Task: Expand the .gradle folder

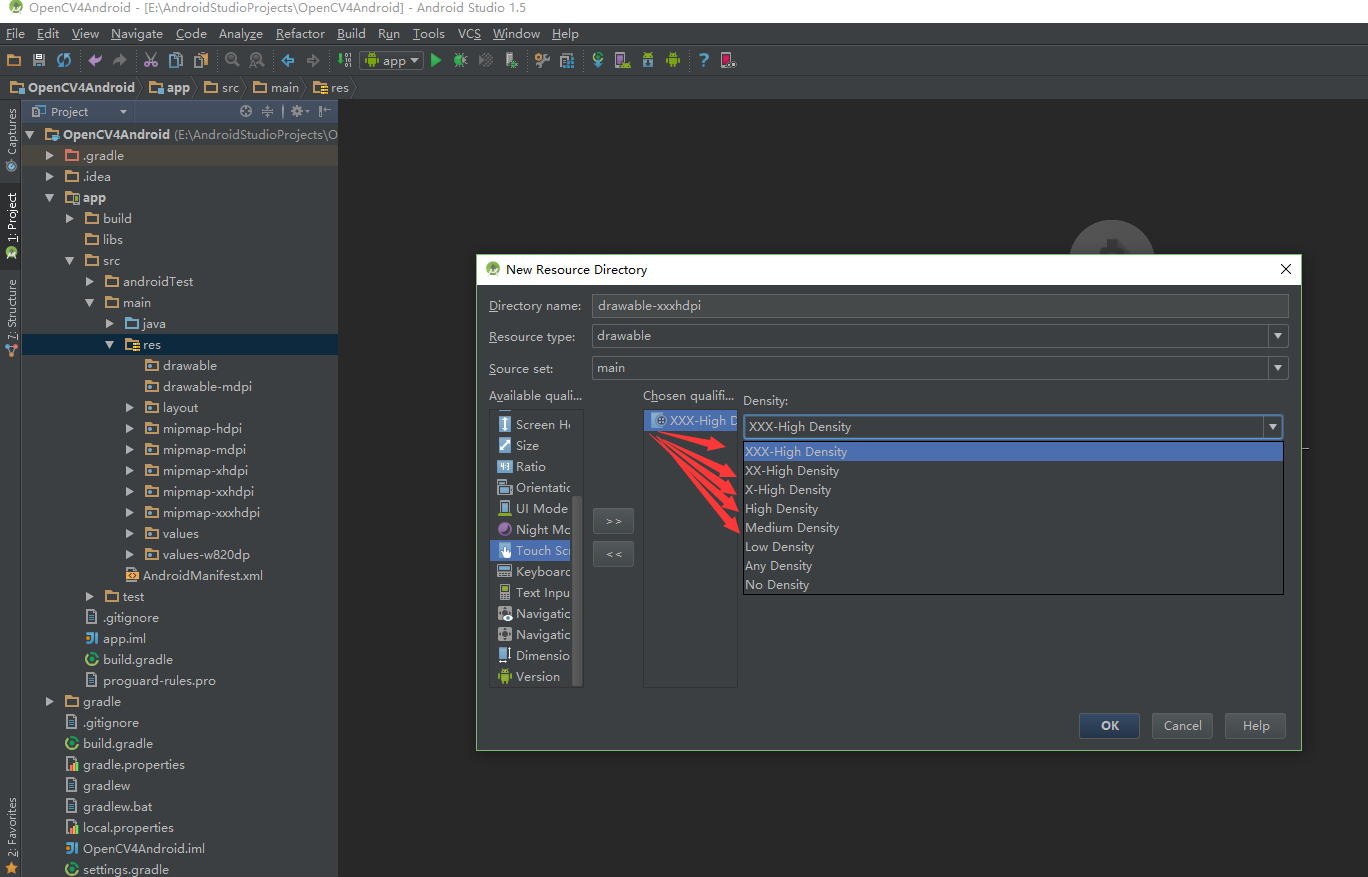Action: (49, 155)
